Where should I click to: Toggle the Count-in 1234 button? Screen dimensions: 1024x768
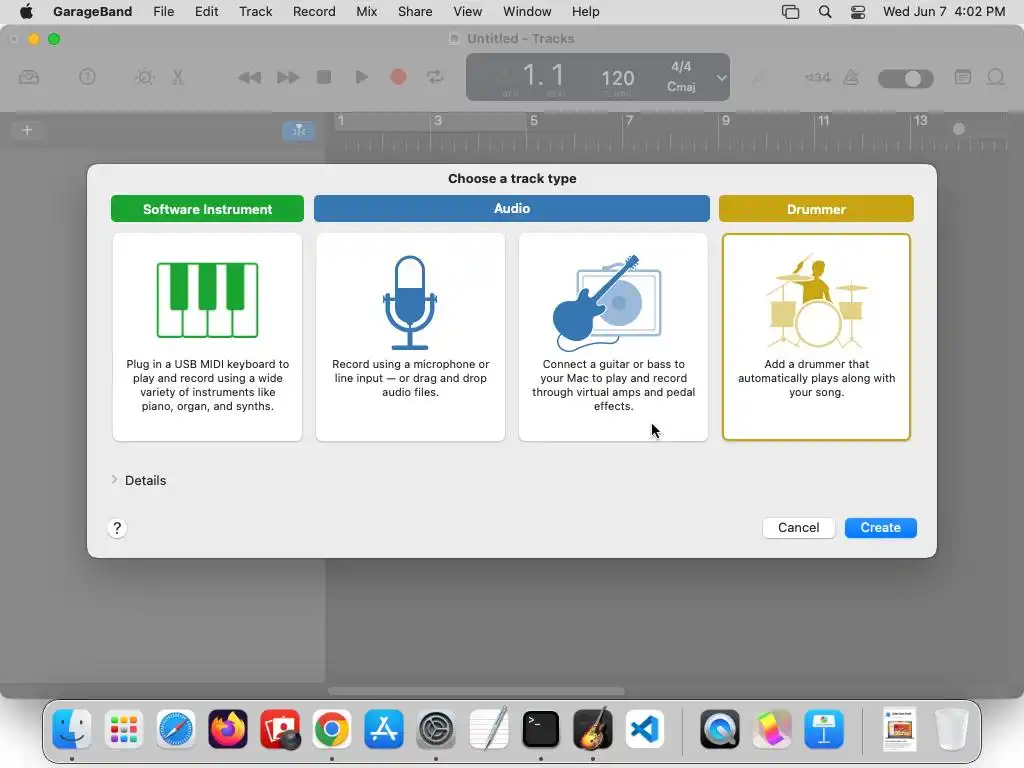point(818,78)
